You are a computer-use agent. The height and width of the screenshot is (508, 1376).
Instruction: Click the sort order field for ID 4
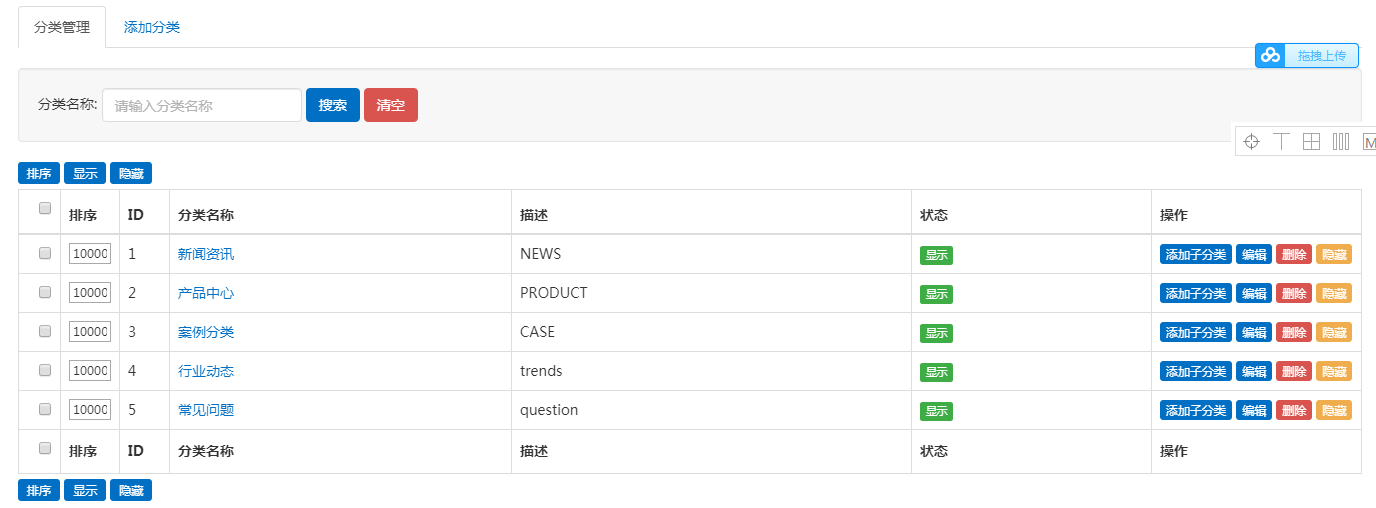(90, 370)
